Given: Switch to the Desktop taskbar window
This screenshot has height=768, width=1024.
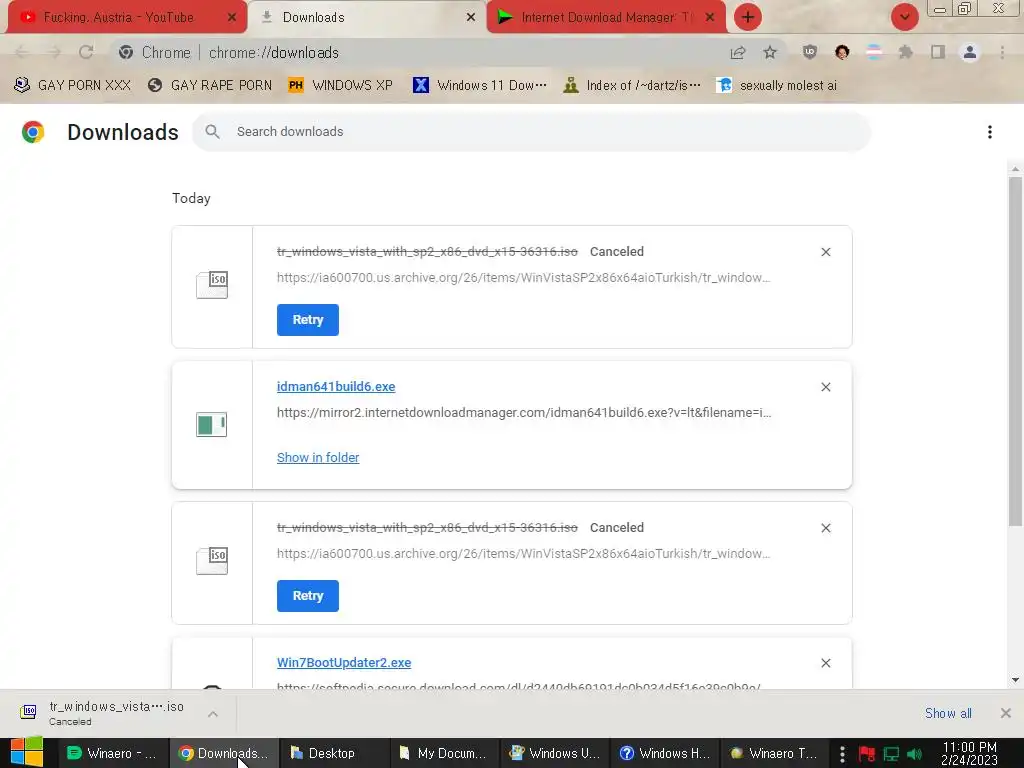Looking at the screenshot, I should coord(334,754).
